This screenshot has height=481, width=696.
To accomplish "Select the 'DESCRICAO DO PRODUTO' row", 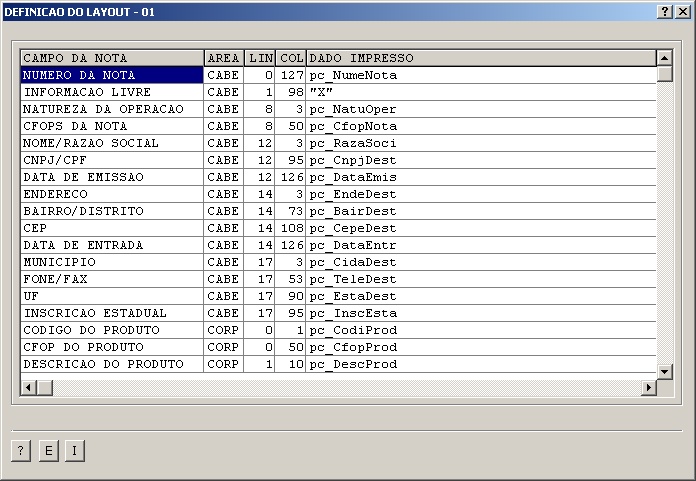I will click(x=111, y=364).
